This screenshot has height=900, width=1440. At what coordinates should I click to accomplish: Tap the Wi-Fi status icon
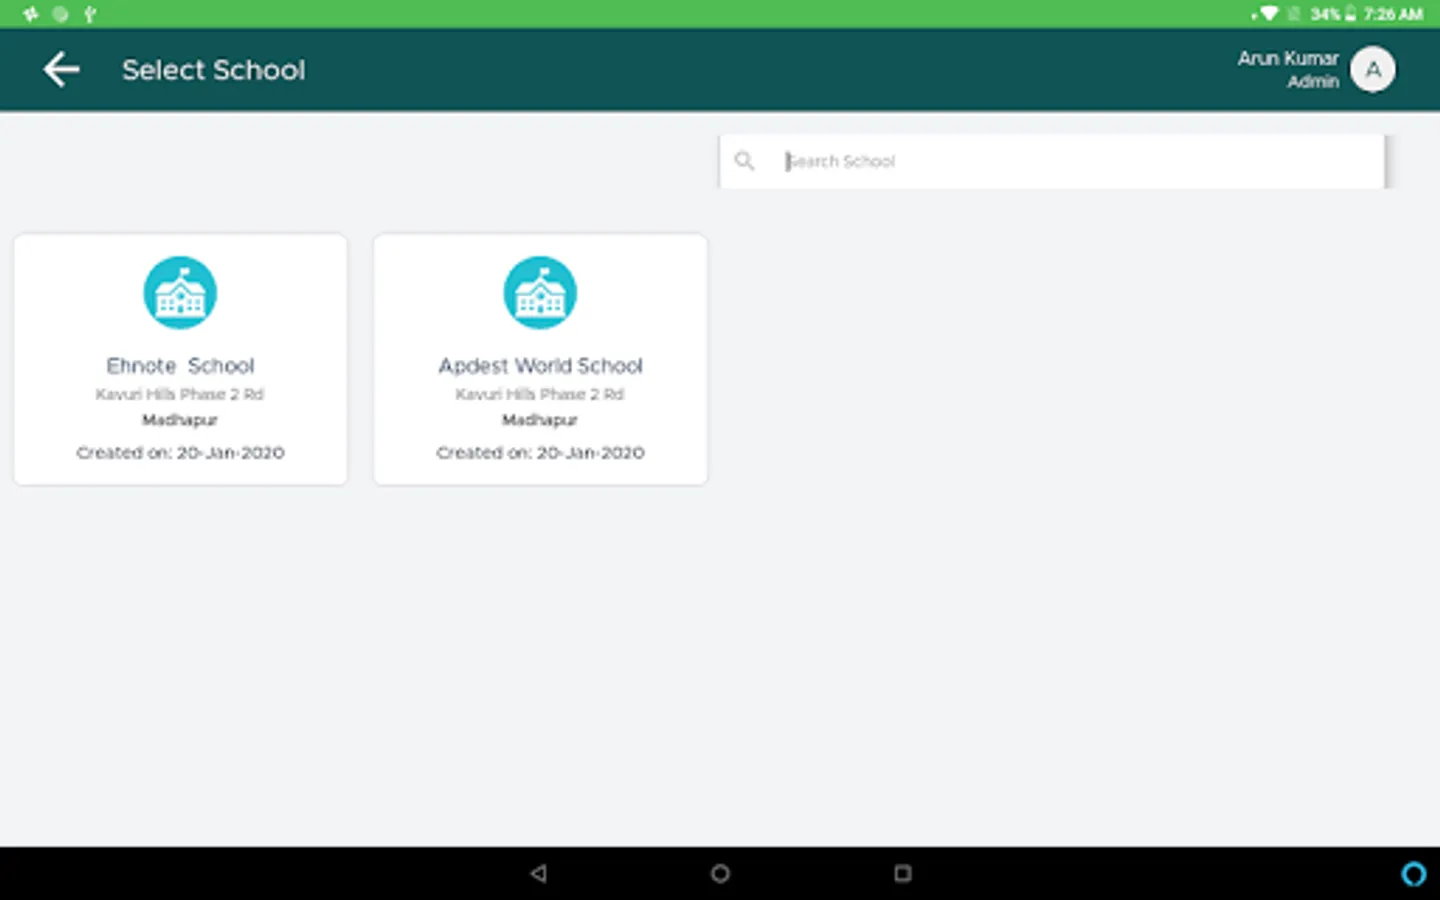point(1268,14)
